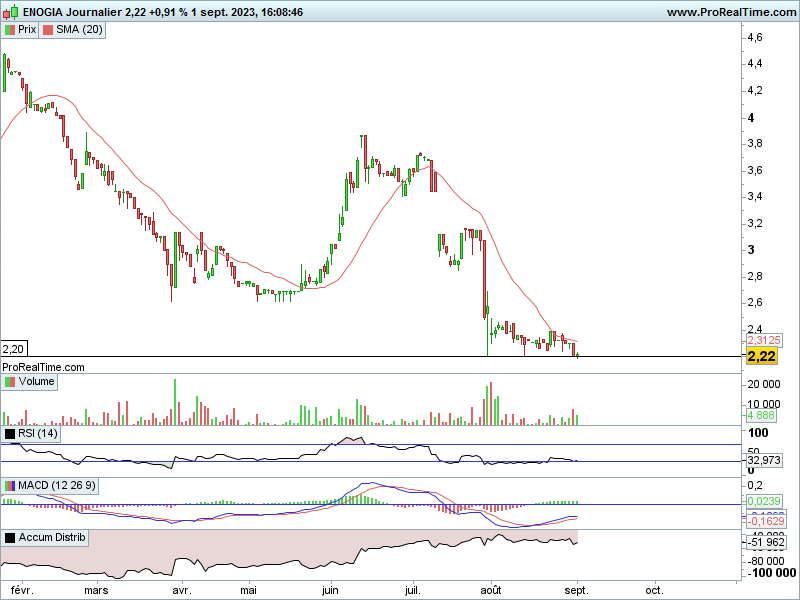Click the -100 000 Accum Distrib axis label
The height and width of the screenshot is (600, 800).
click(x=771, y=572)
